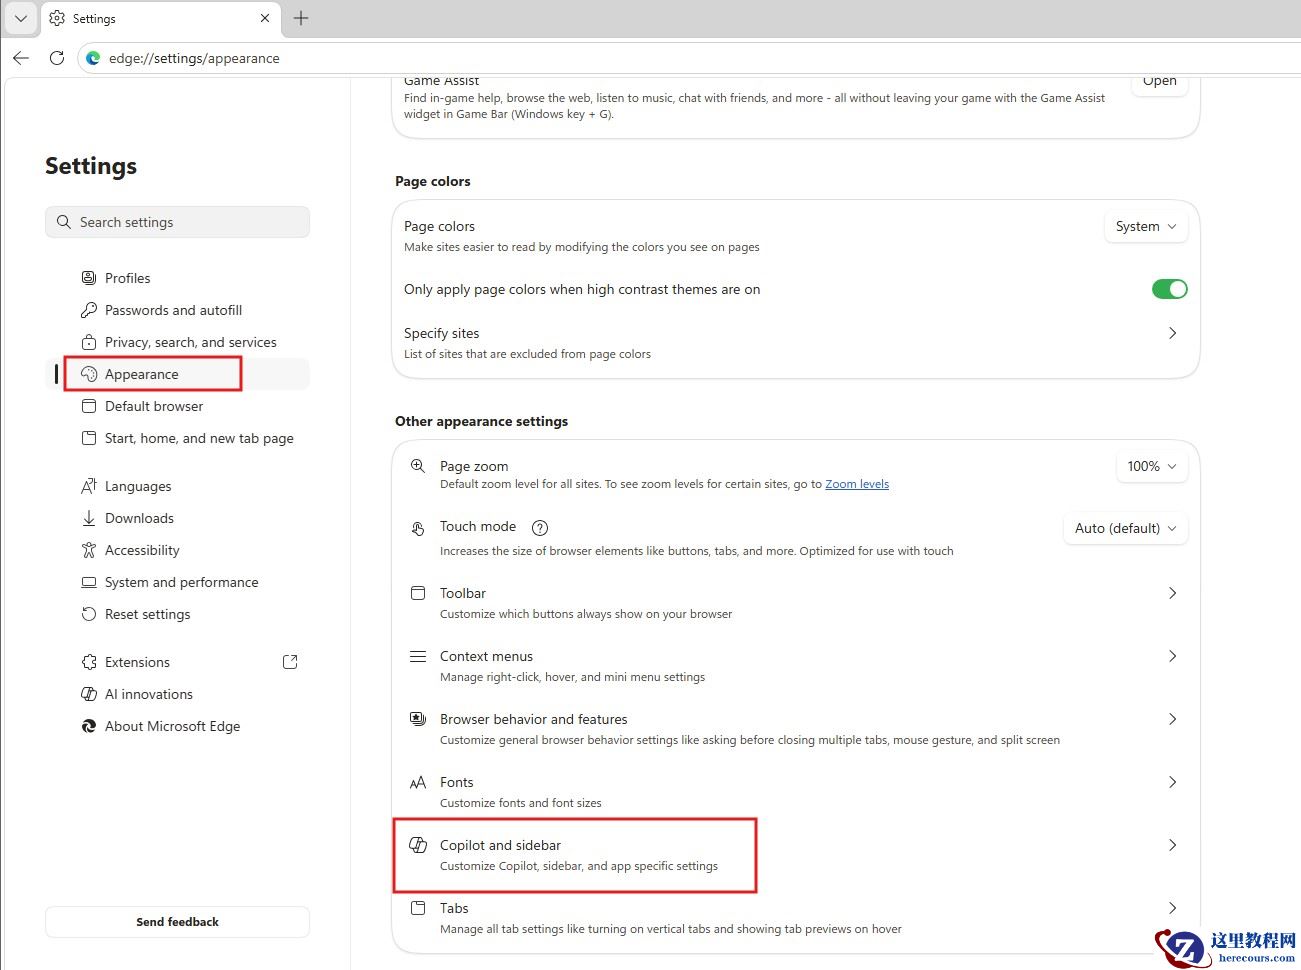Click the Start, home, new tab page icon
1301x970 pixels.
pyautogui.click(x=89, y=438)
